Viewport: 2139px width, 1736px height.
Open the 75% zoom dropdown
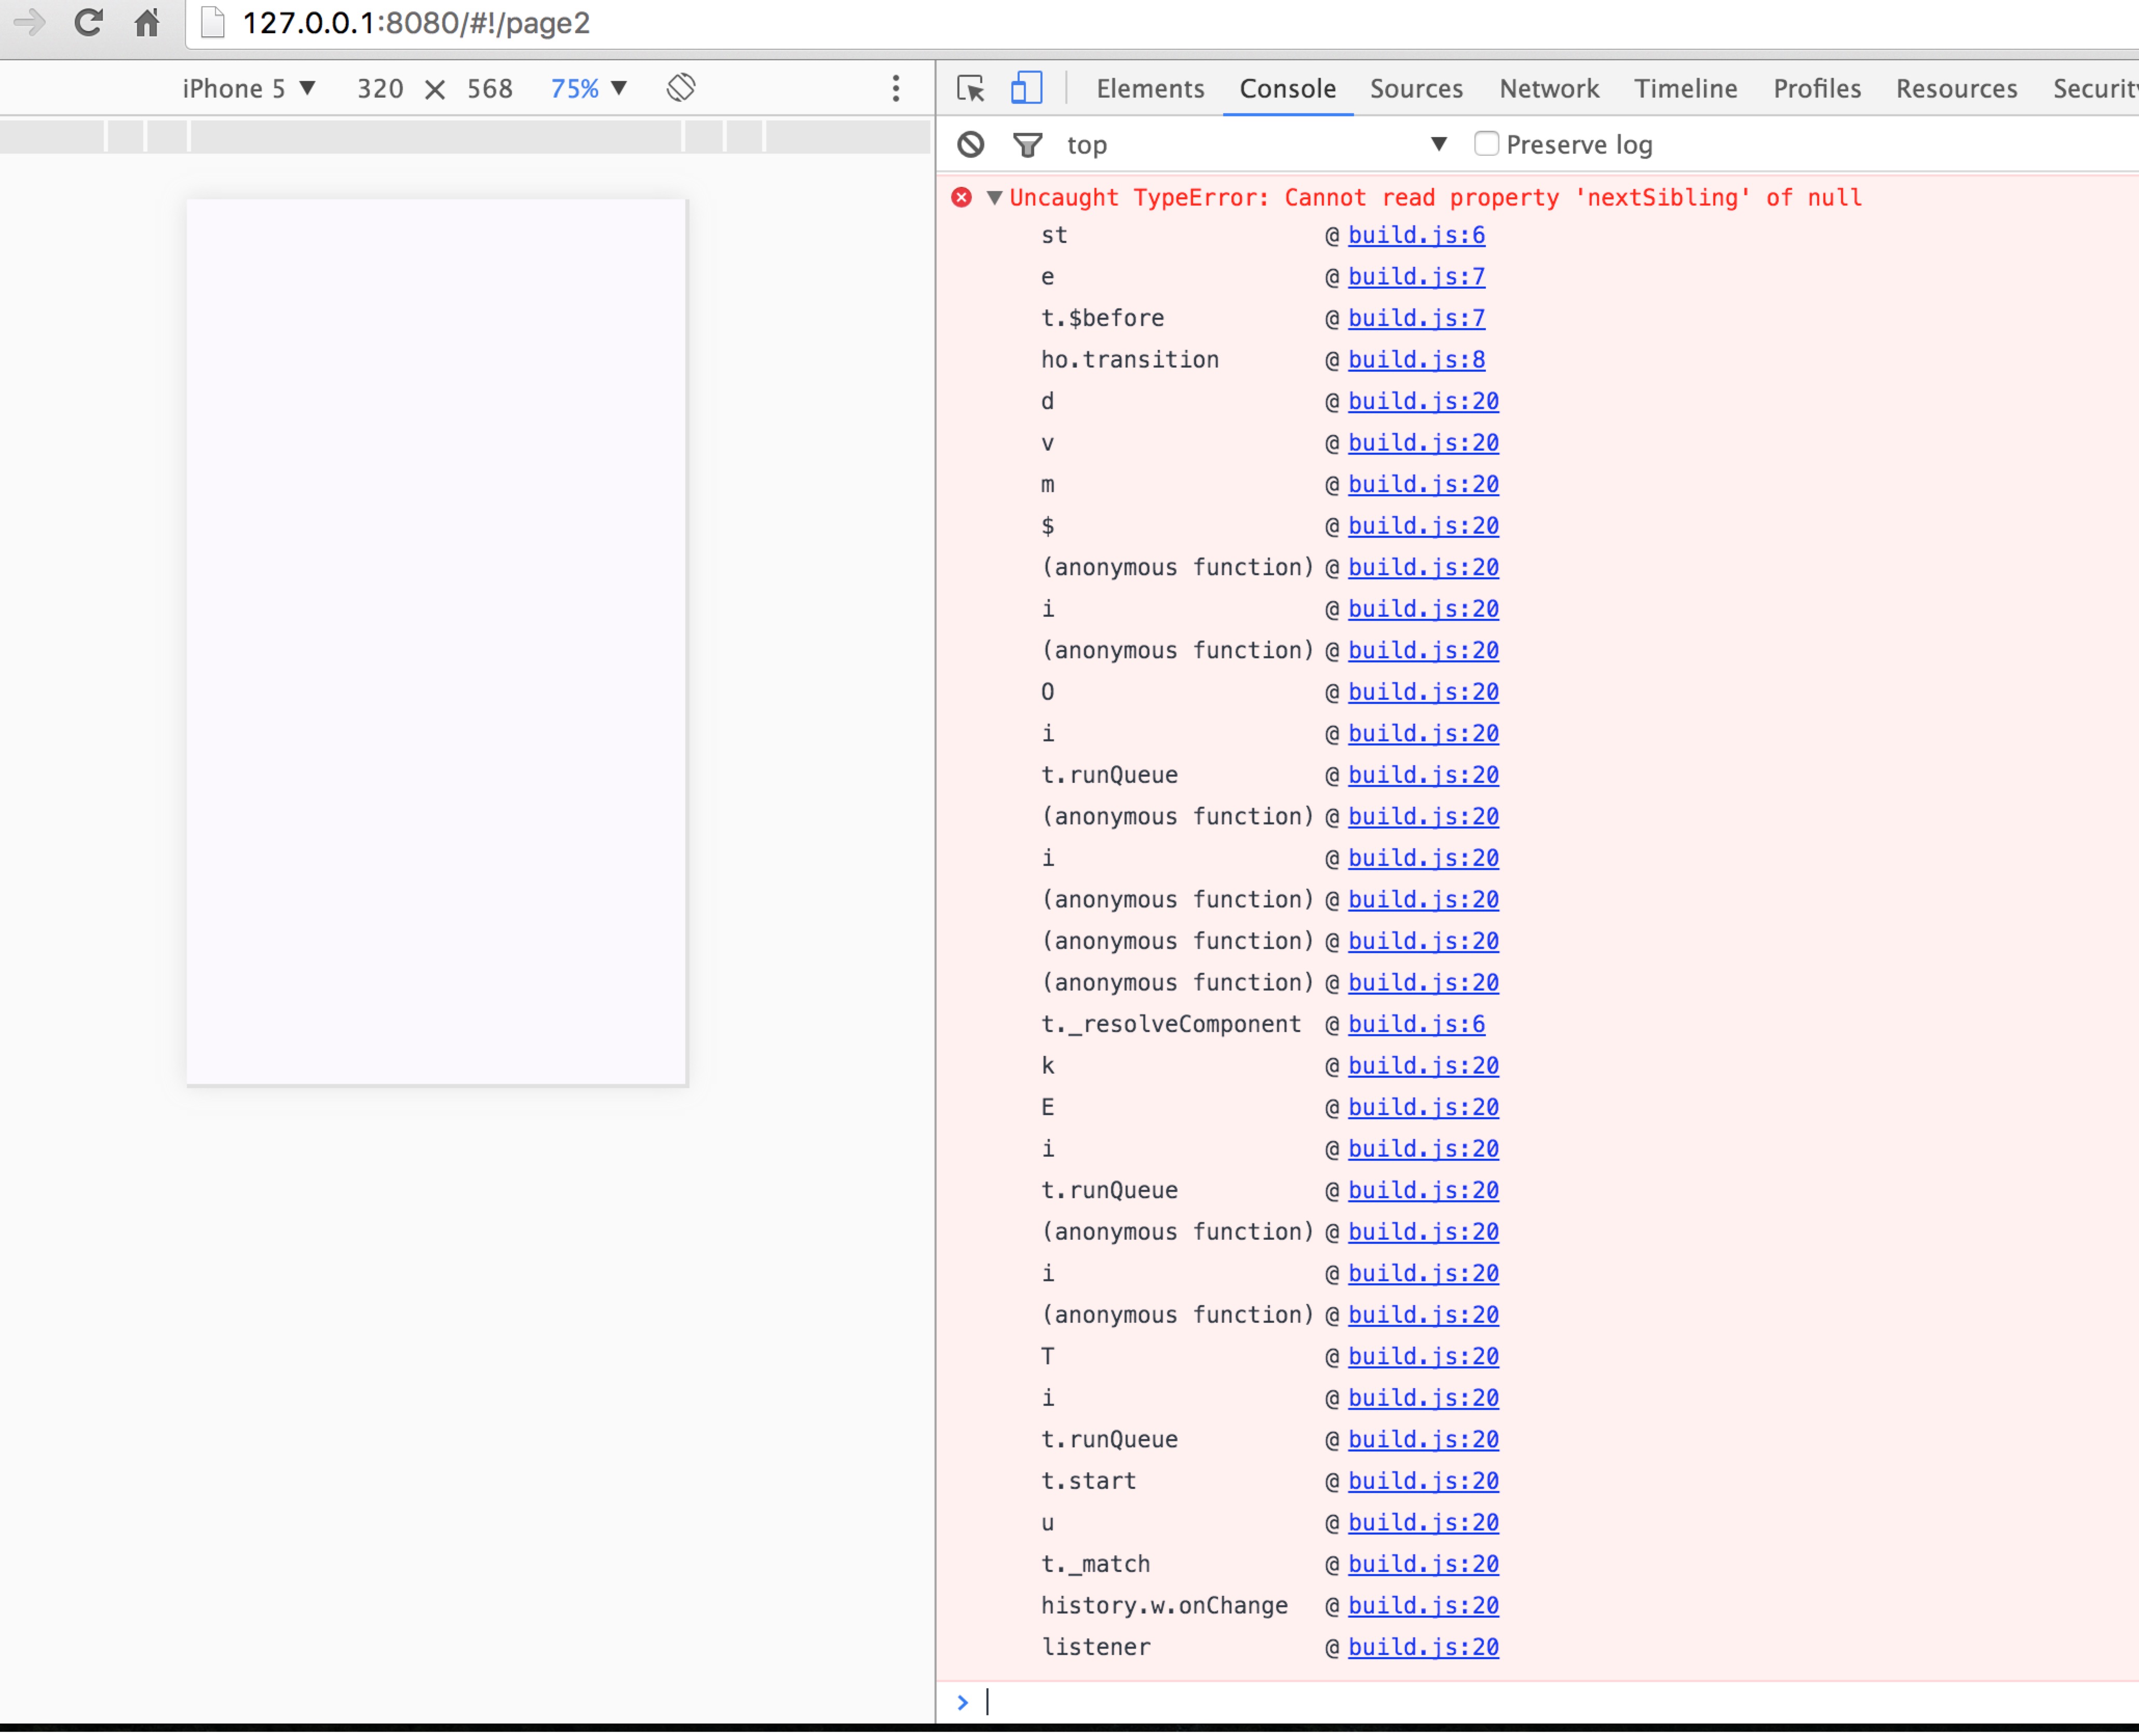point(589,89)
